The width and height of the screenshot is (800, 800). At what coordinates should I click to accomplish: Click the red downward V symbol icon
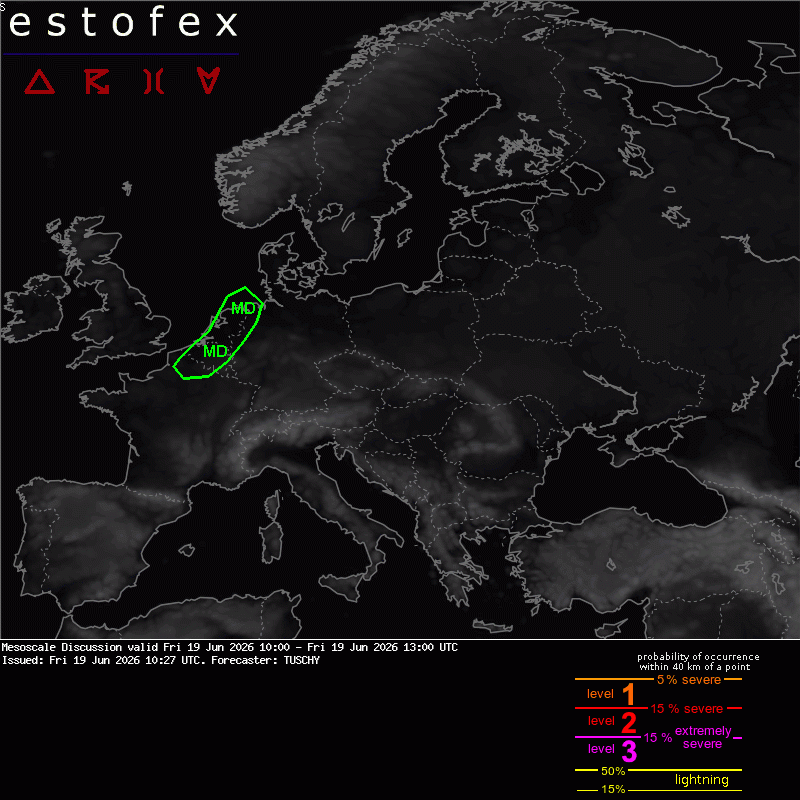point(209,80)
